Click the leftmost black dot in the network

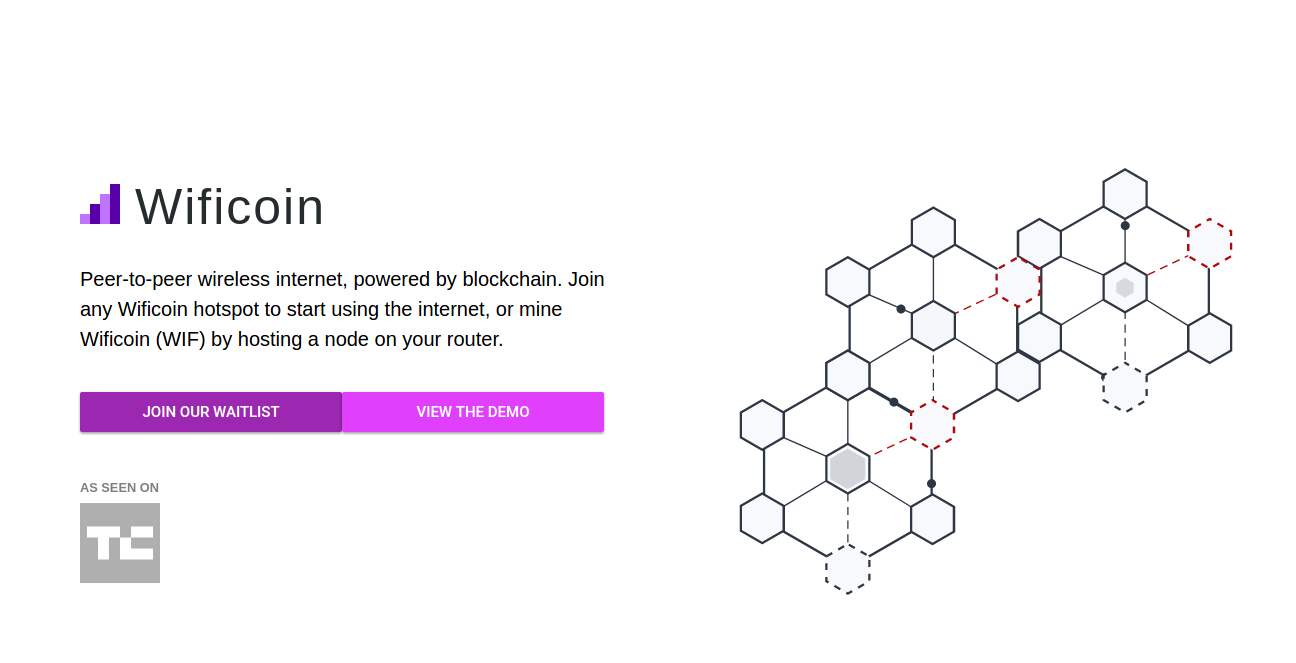click(894, 402)
